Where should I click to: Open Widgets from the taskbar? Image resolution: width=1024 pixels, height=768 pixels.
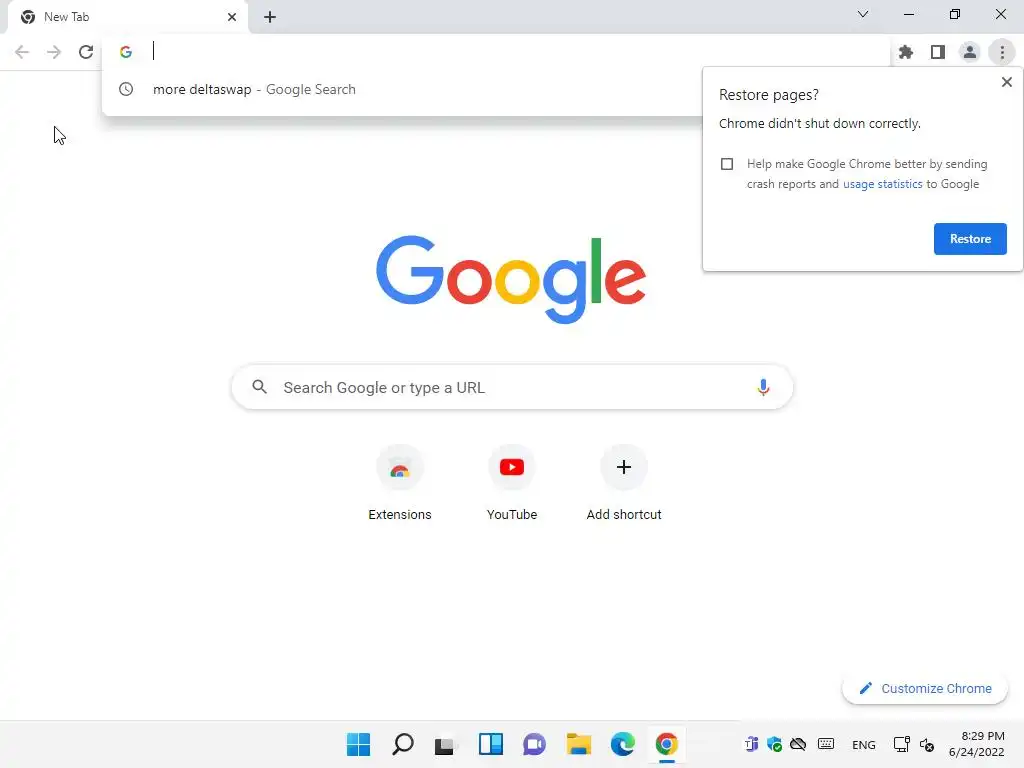[490, 744]
